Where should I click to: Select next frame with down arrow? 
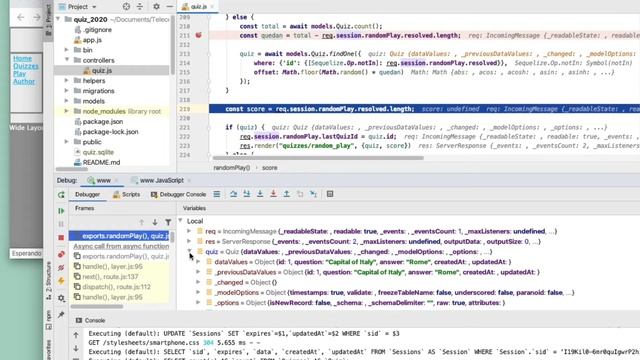click(x=155, y=222)
